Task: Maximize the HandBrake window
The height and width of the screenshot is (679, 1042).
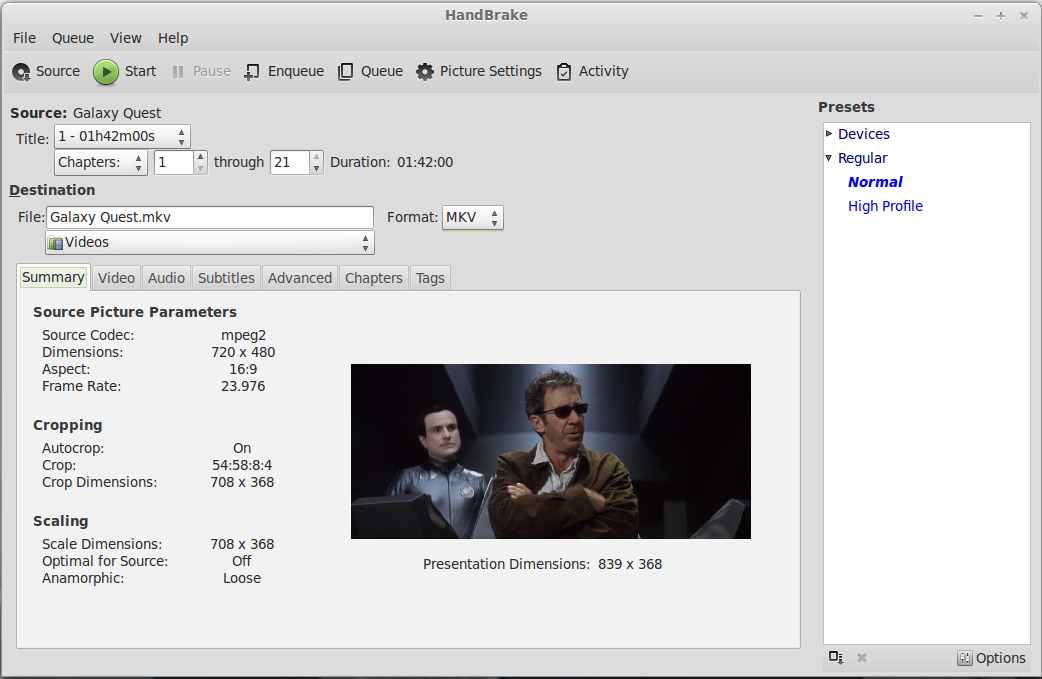Action: point(1001,16)
